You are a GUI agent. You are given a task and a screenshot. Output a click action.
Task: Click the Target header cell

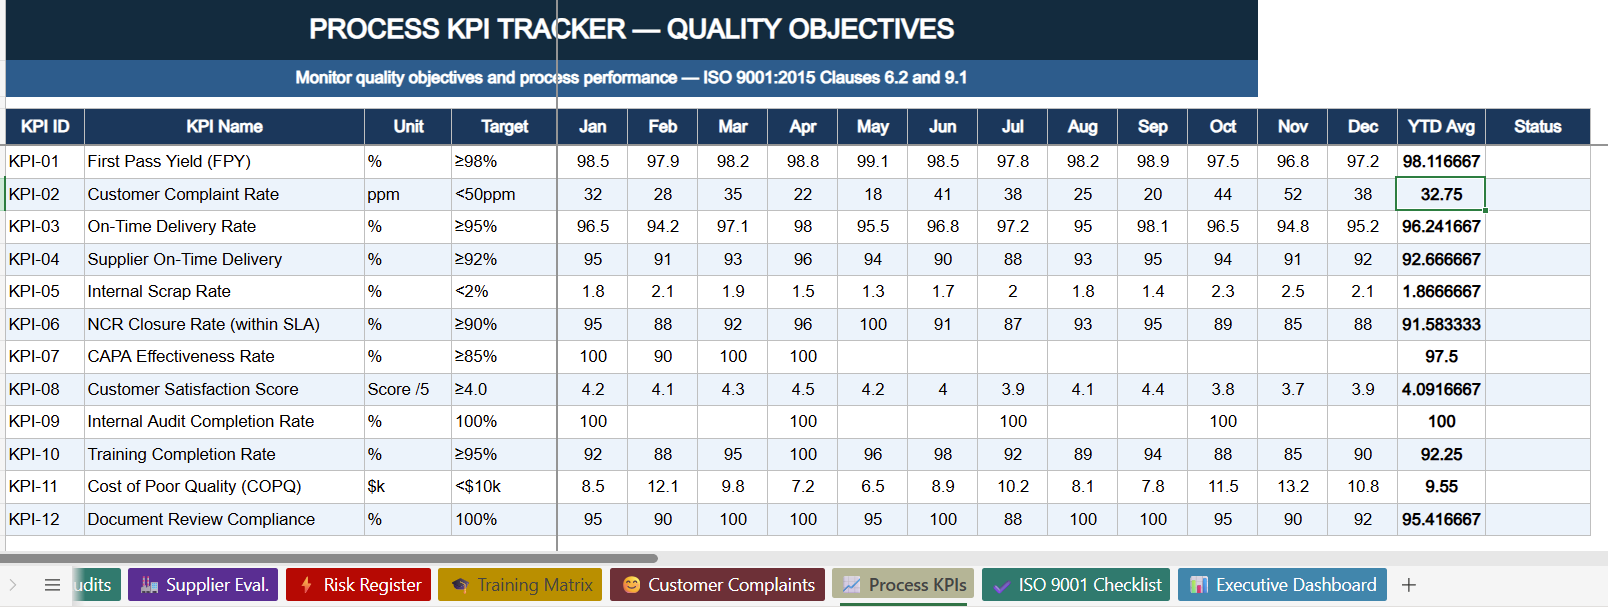tap(504, 127)
